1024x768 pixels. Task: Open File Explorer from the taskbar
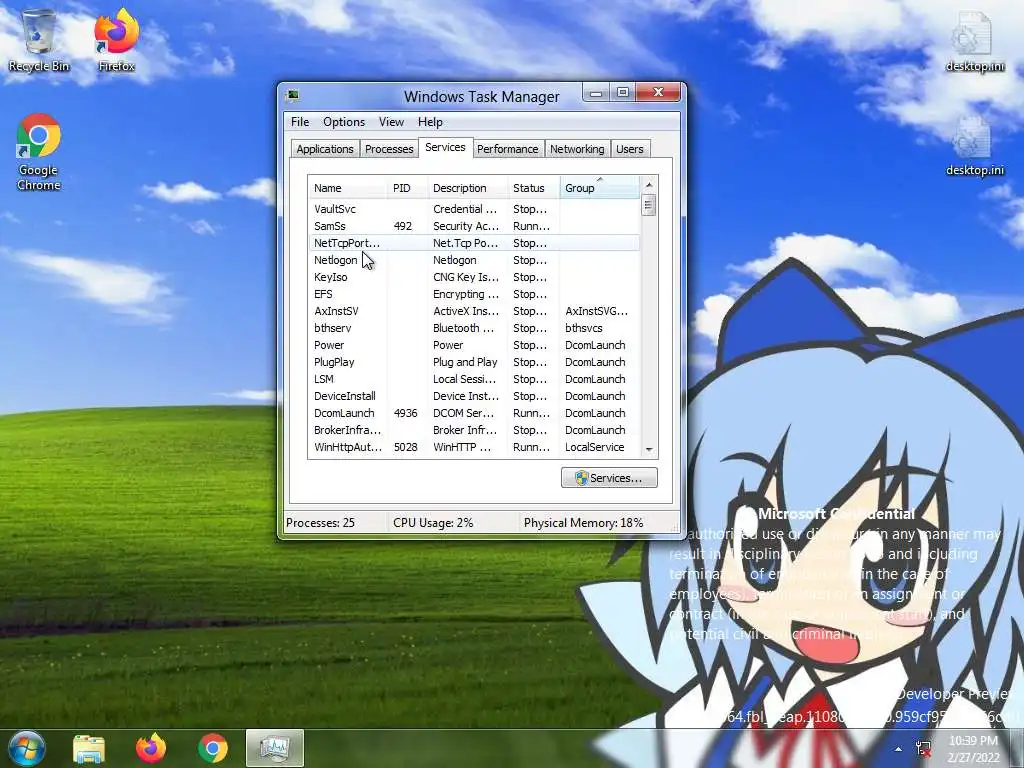(x=89, y=748)
